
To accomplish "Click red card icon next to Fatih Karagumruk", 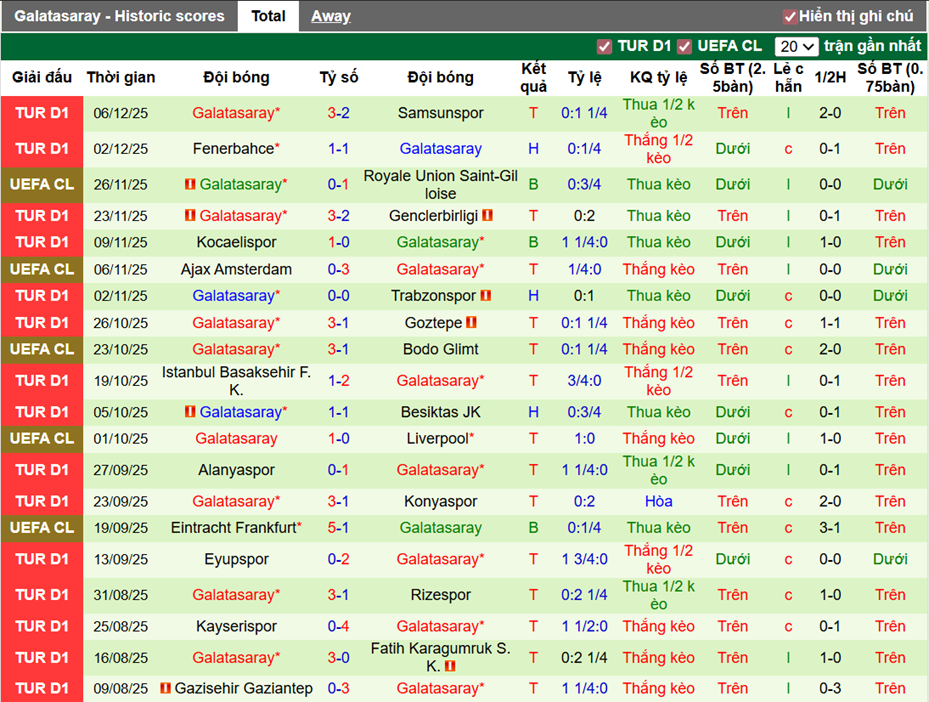I will pyautogui.click(x=450, y=666).
